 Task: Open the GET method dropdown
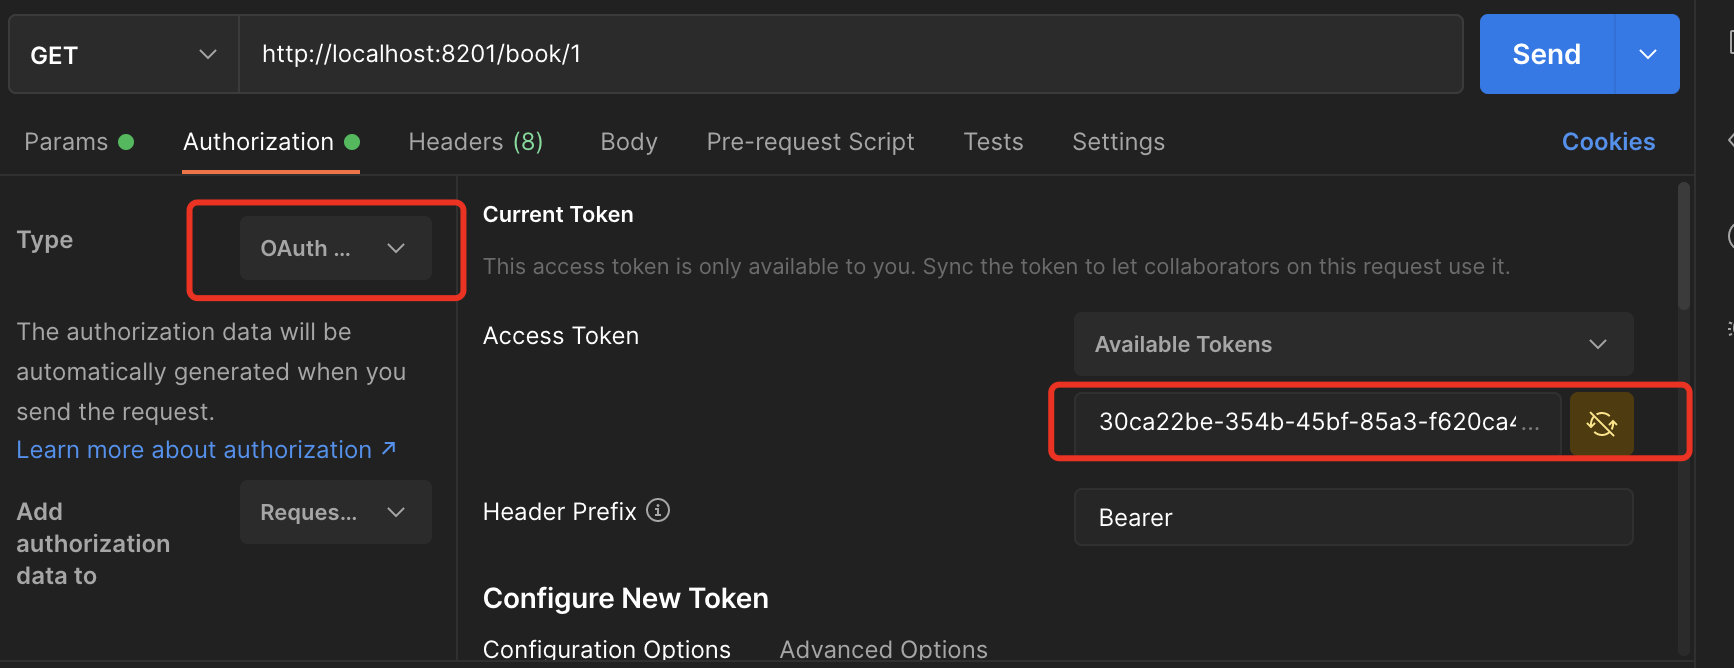pyautogui.click(x=123, y=55)
